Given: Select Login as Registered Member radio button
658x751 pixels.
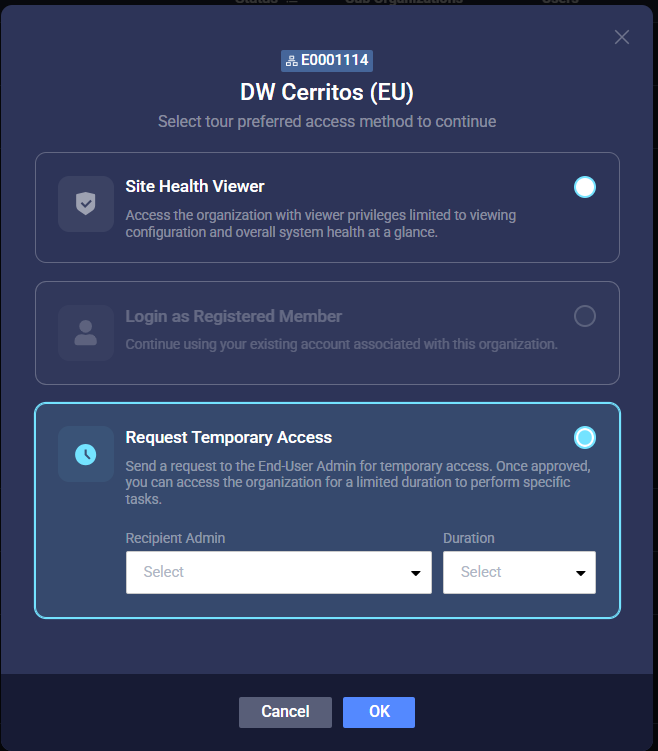Looking at the screenshot, I should tap(584, 316).
